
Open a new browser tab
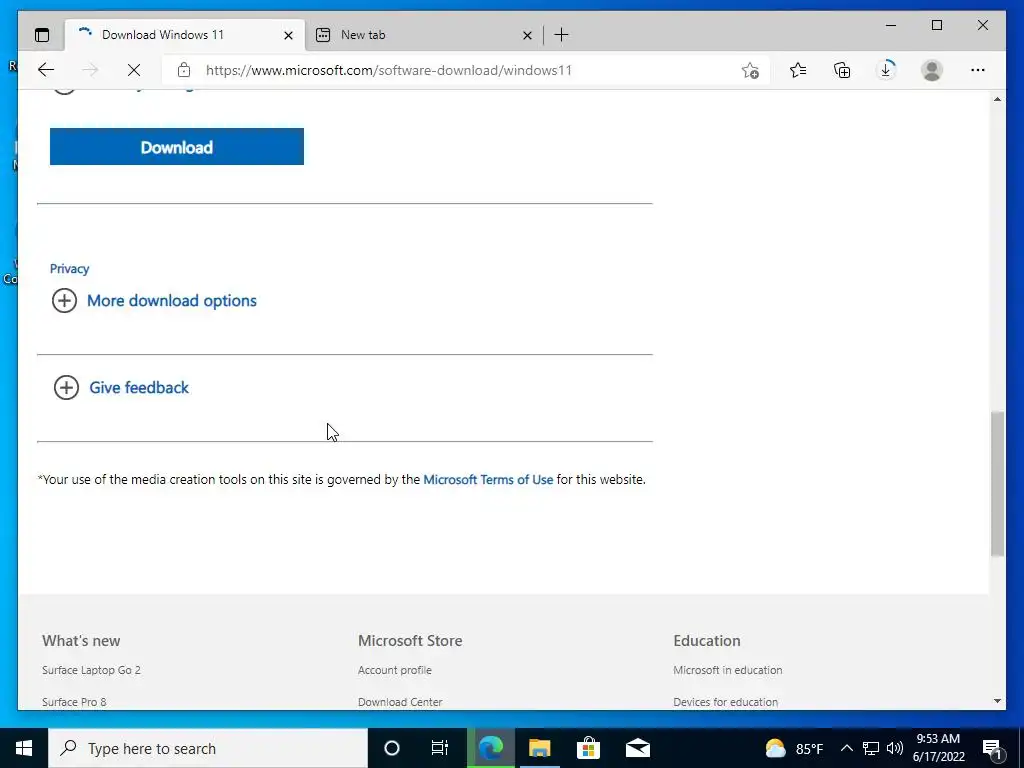[x=561, y=35]
